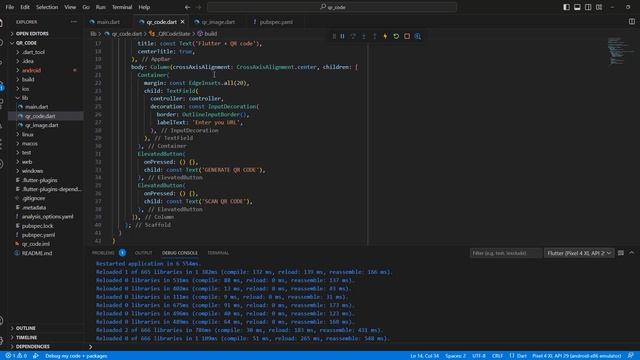Click Ln 14, Col 34 status item
Viewport: 640px width, 360px height.
pyautogui.click(x=424, y=356)
